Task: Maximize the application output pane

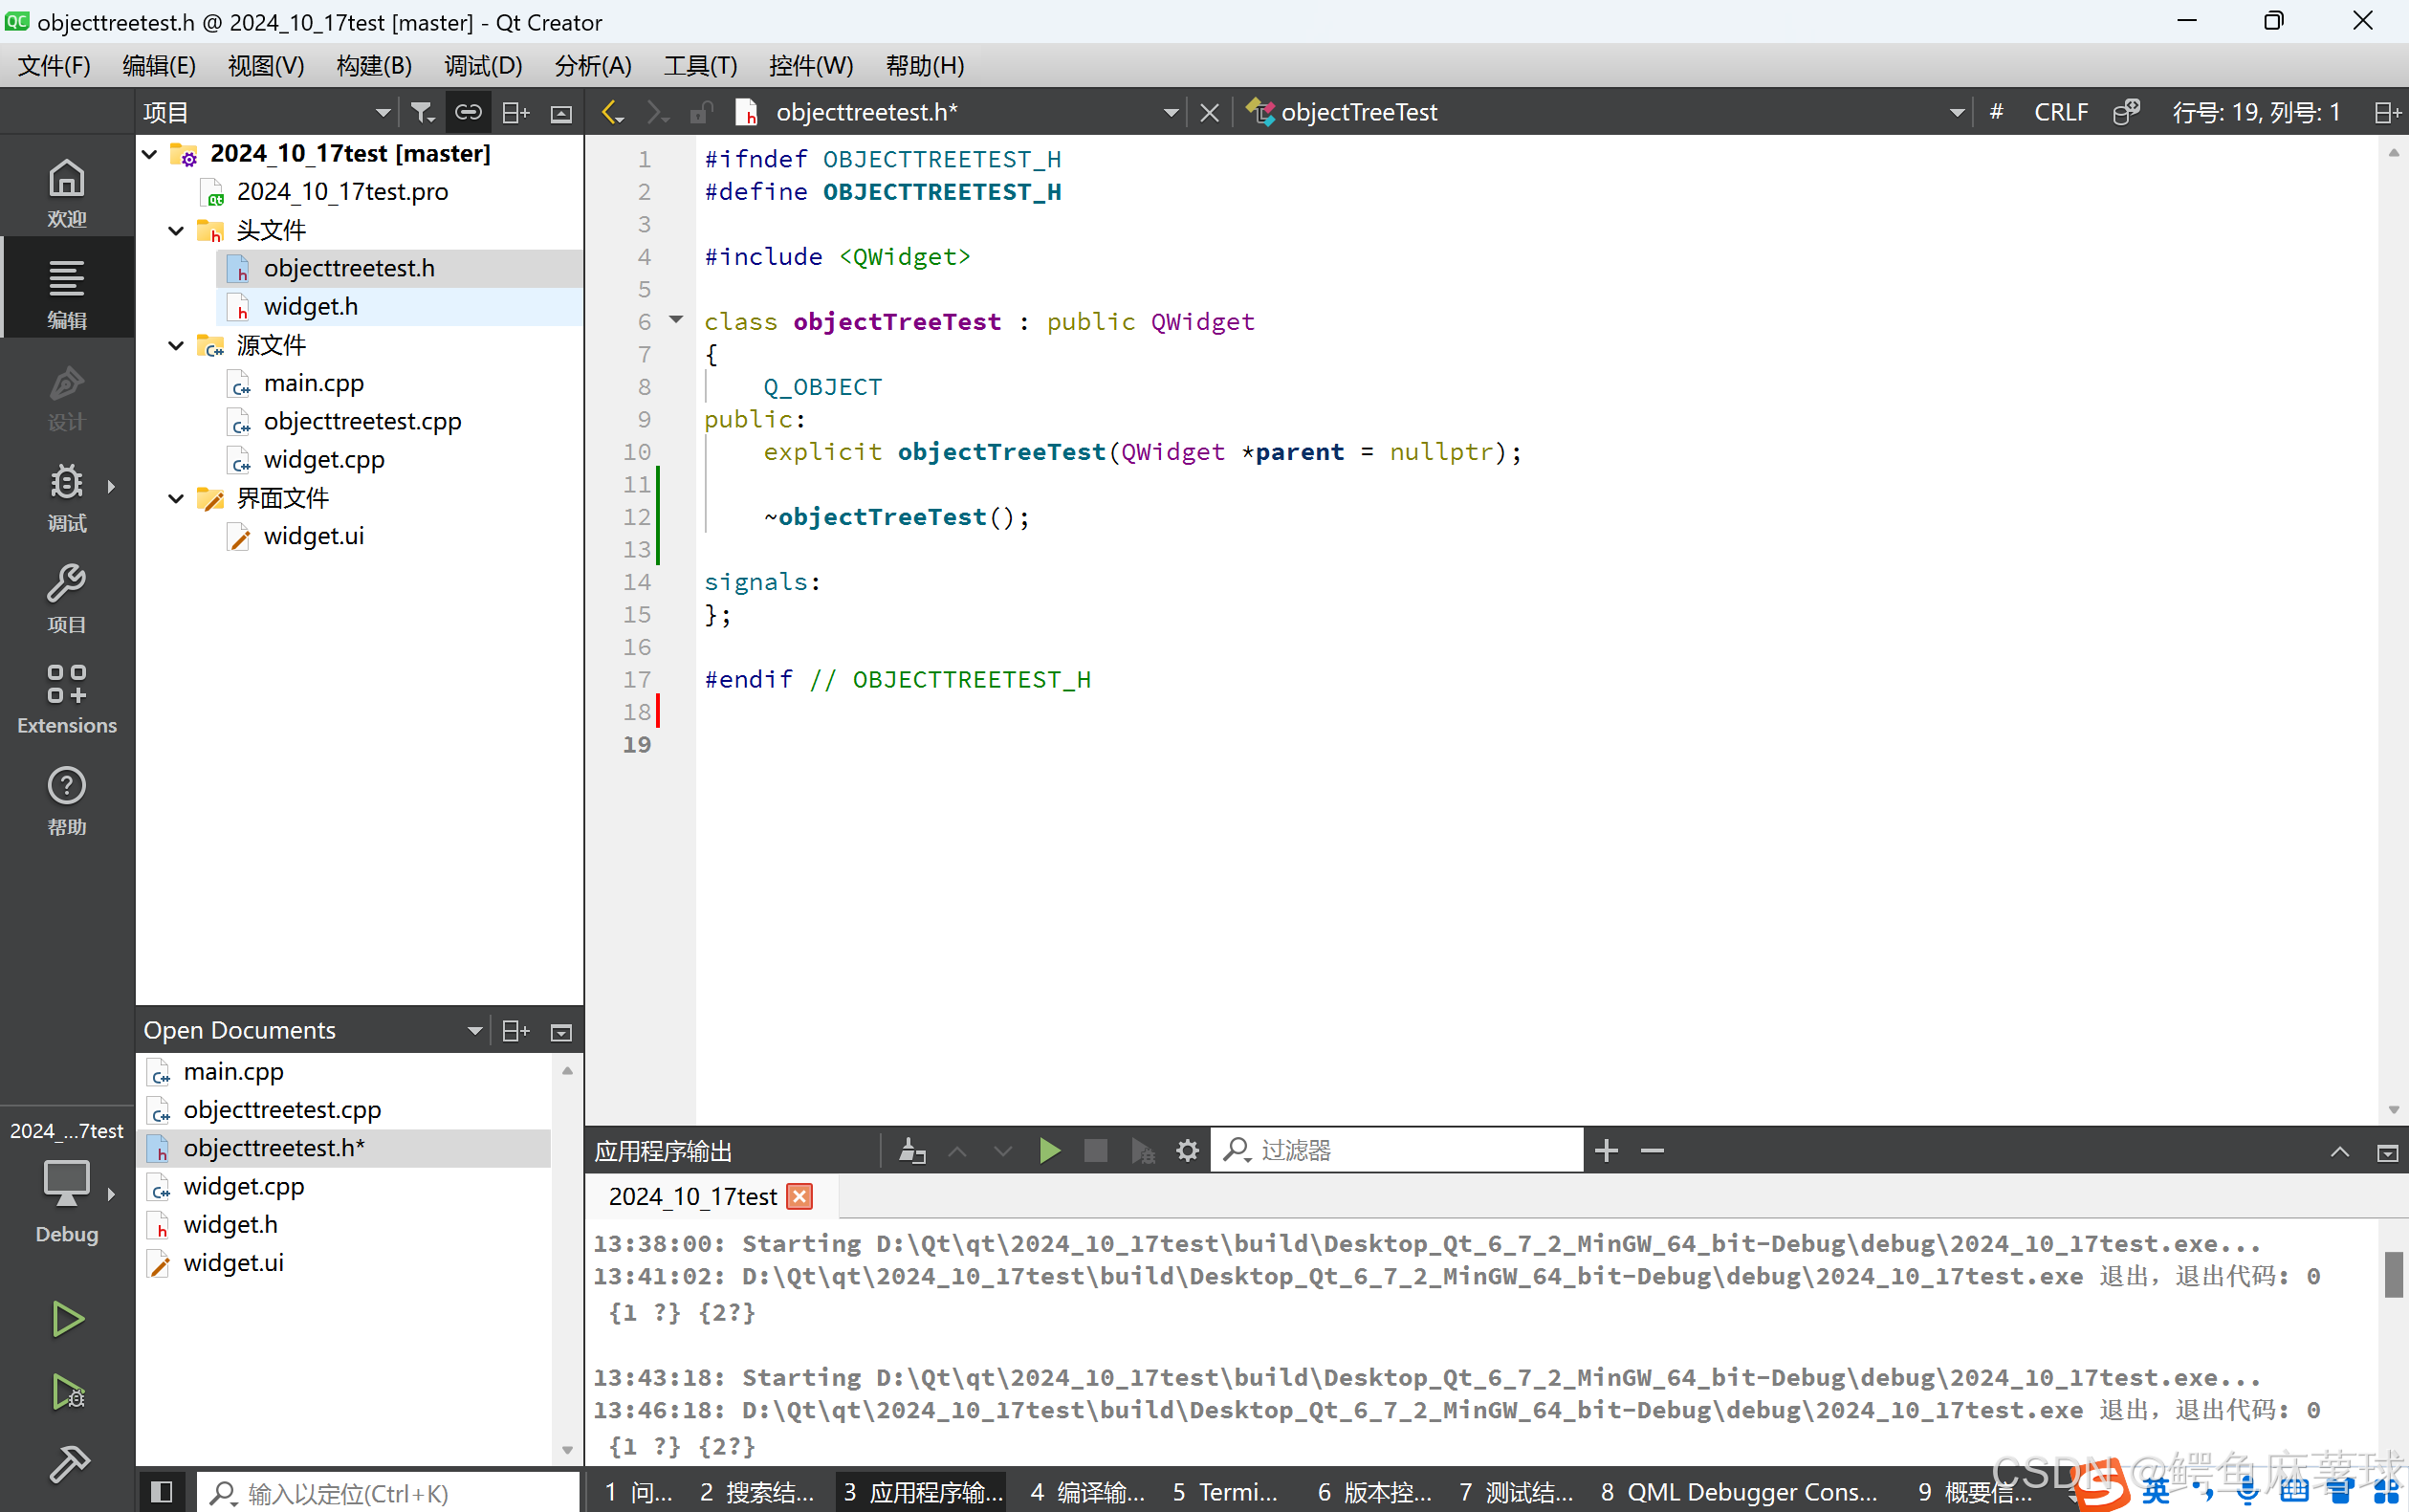Action: click(x=2340, y=1151)
